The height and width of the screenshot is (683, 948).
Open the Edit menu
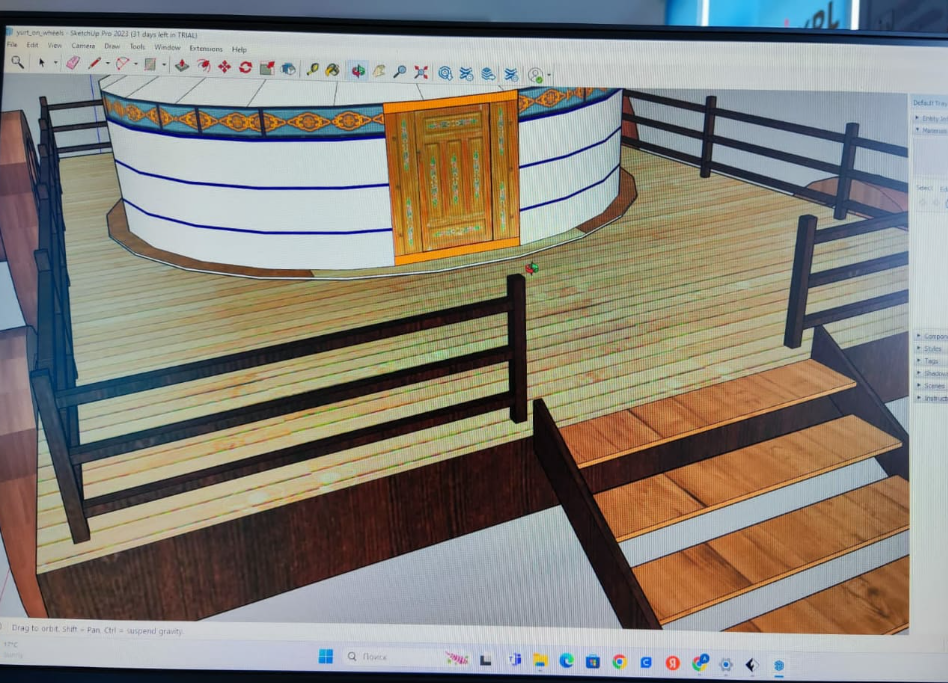[32, 45]
